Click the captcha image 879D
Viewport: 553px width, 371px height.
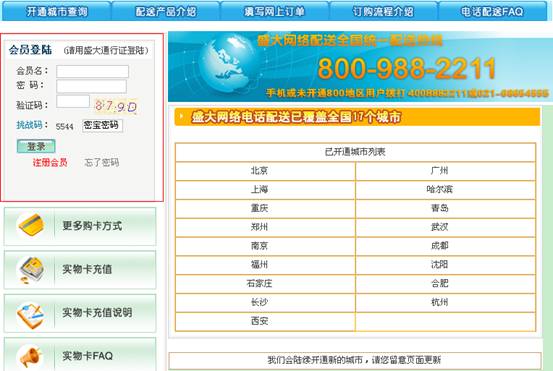click(116, 106)
